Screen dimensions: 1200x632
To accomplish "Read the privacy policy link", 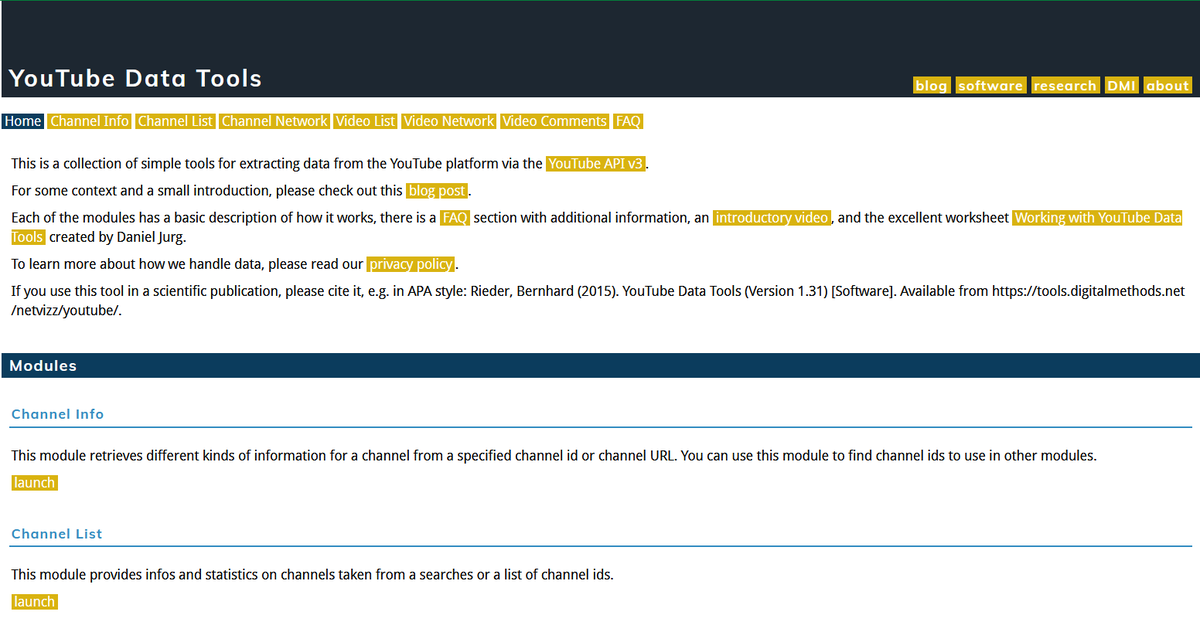I will tap(412, 264).
